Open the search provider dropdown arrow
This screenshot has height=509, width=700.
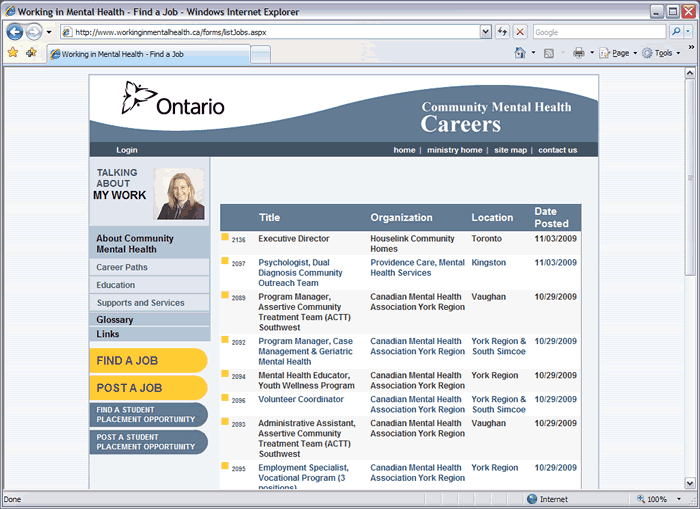[x=688, y=32]
